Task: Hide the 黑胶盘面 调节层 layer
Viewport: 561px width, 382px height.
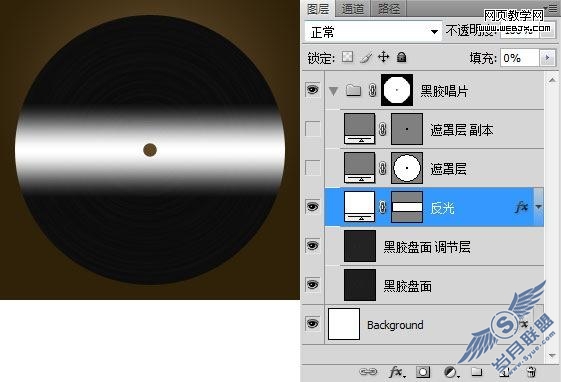Action: coord(312,246)
